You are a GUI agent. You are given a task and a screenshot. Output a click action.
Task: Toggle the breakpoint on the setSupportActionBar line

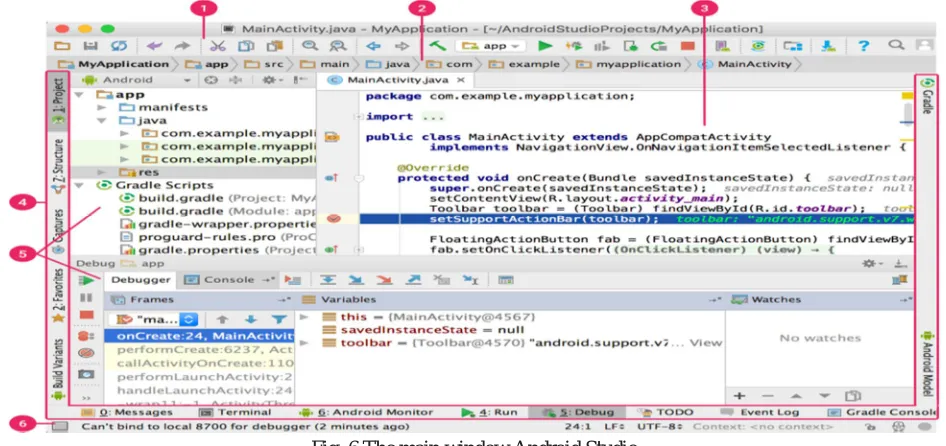click(x=333, y=218)
